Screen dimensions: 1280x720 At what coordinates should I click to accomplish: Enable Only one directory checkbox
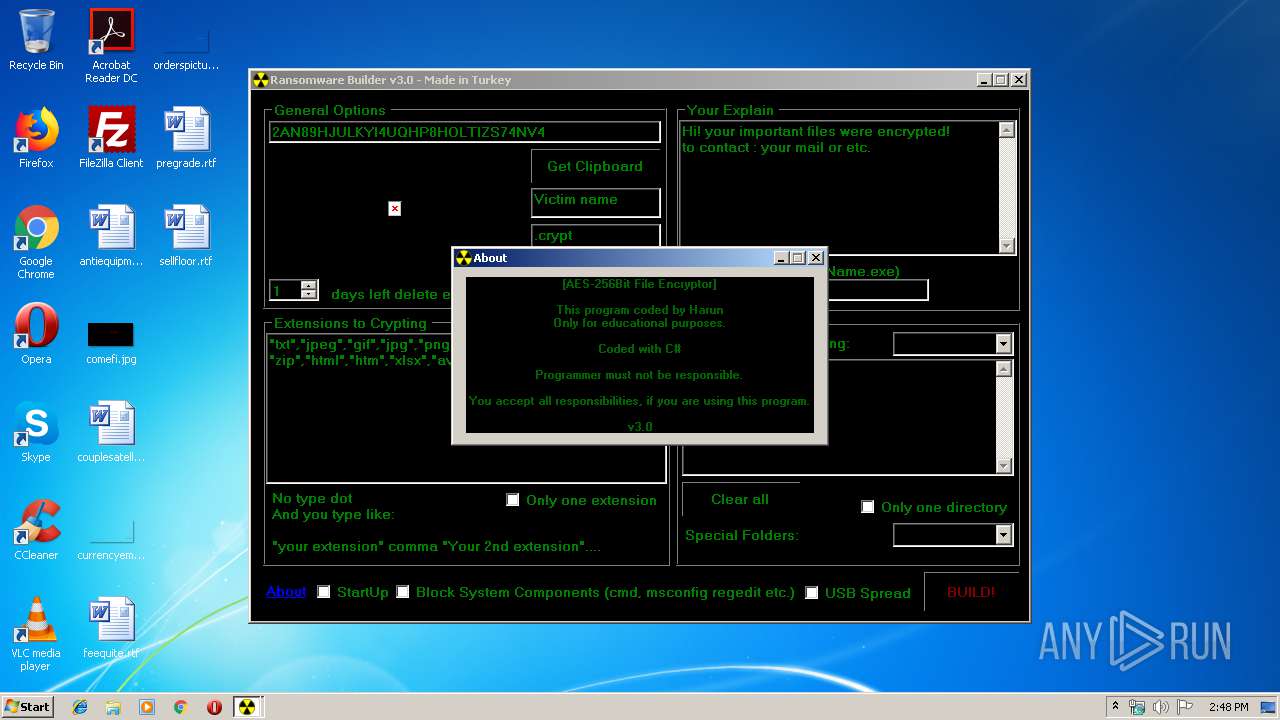pyautogui.click(x=868, y=507)
